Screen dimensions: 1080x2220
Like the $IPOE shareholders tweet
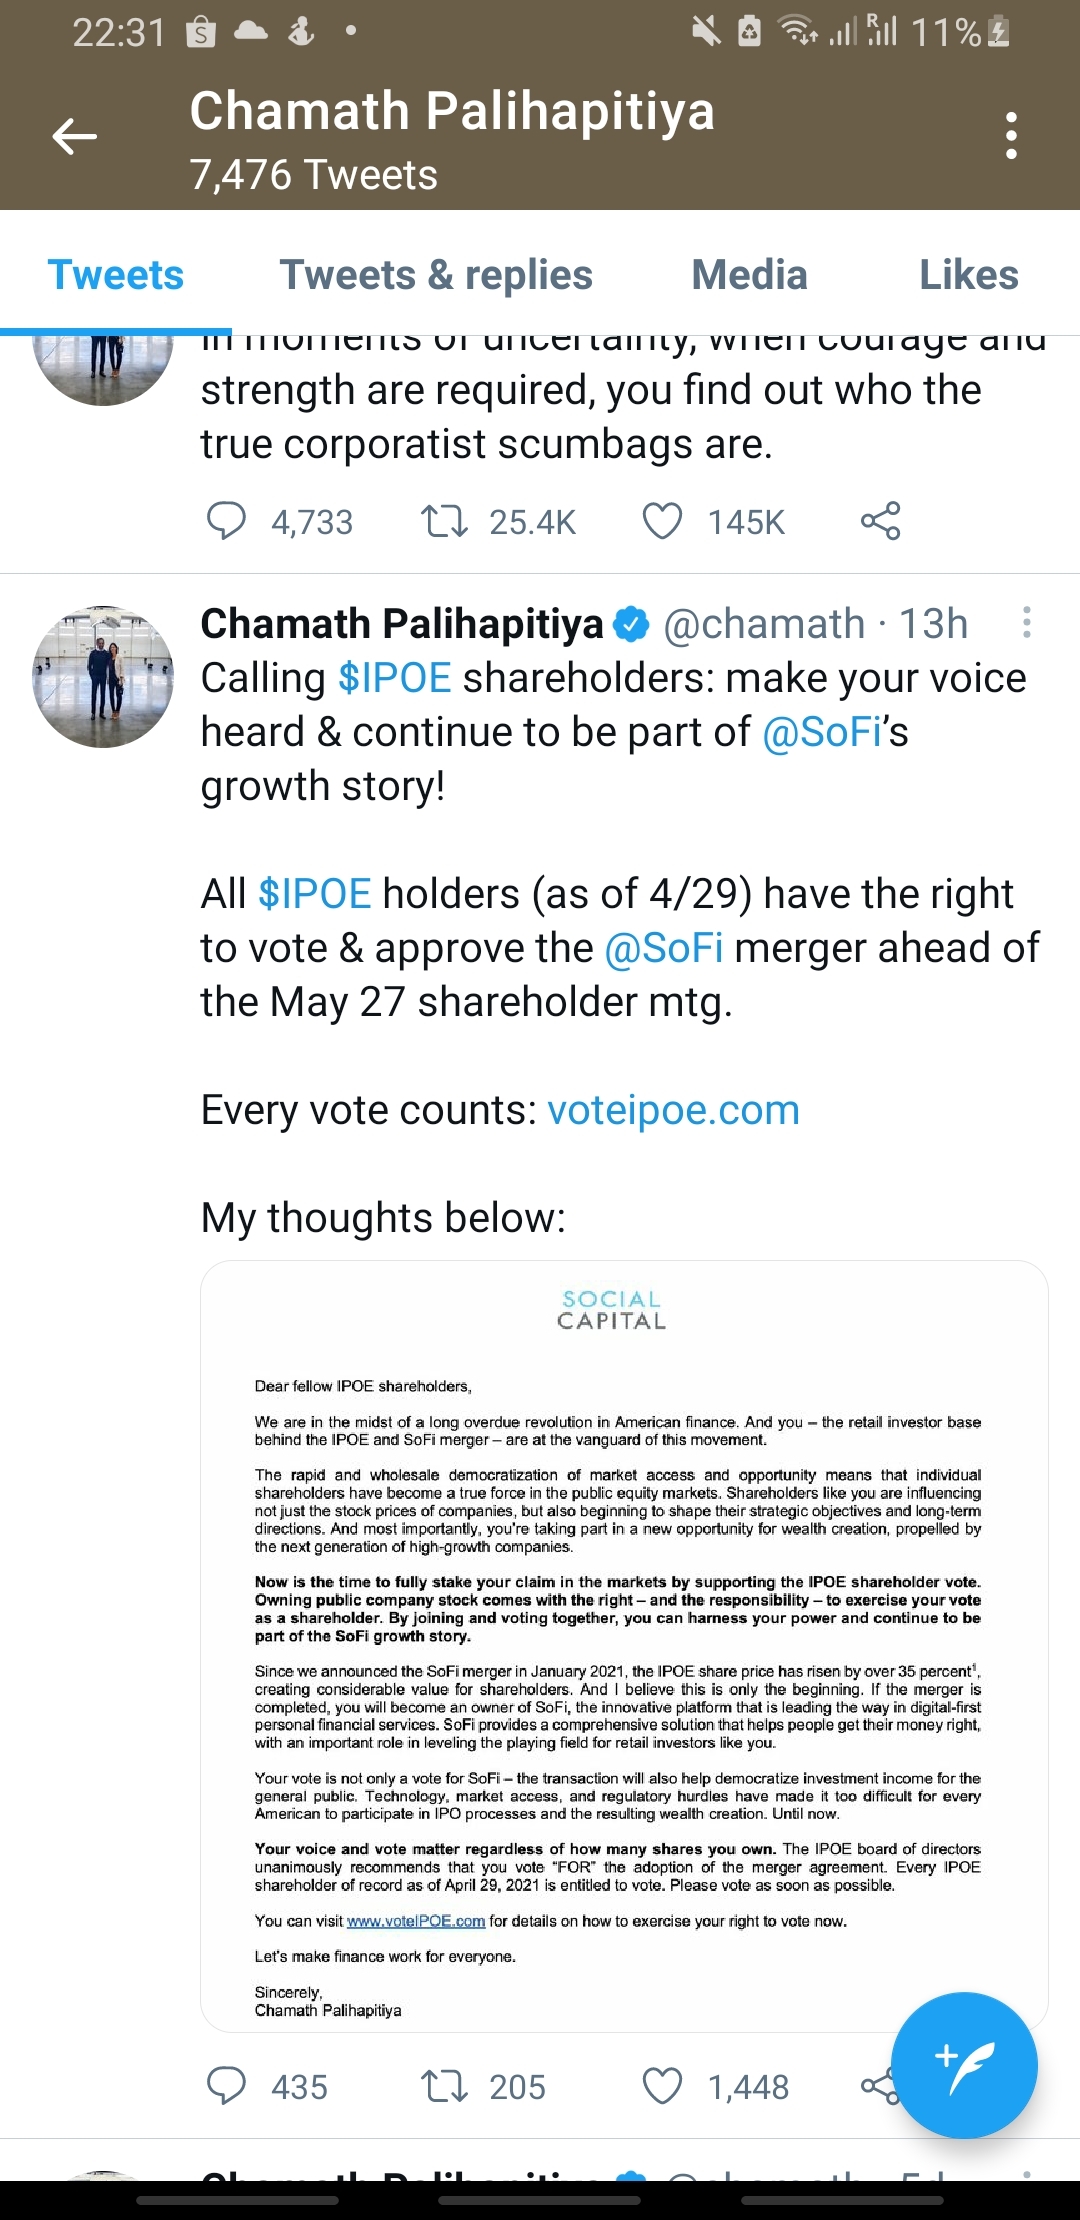pos(662,2086)
